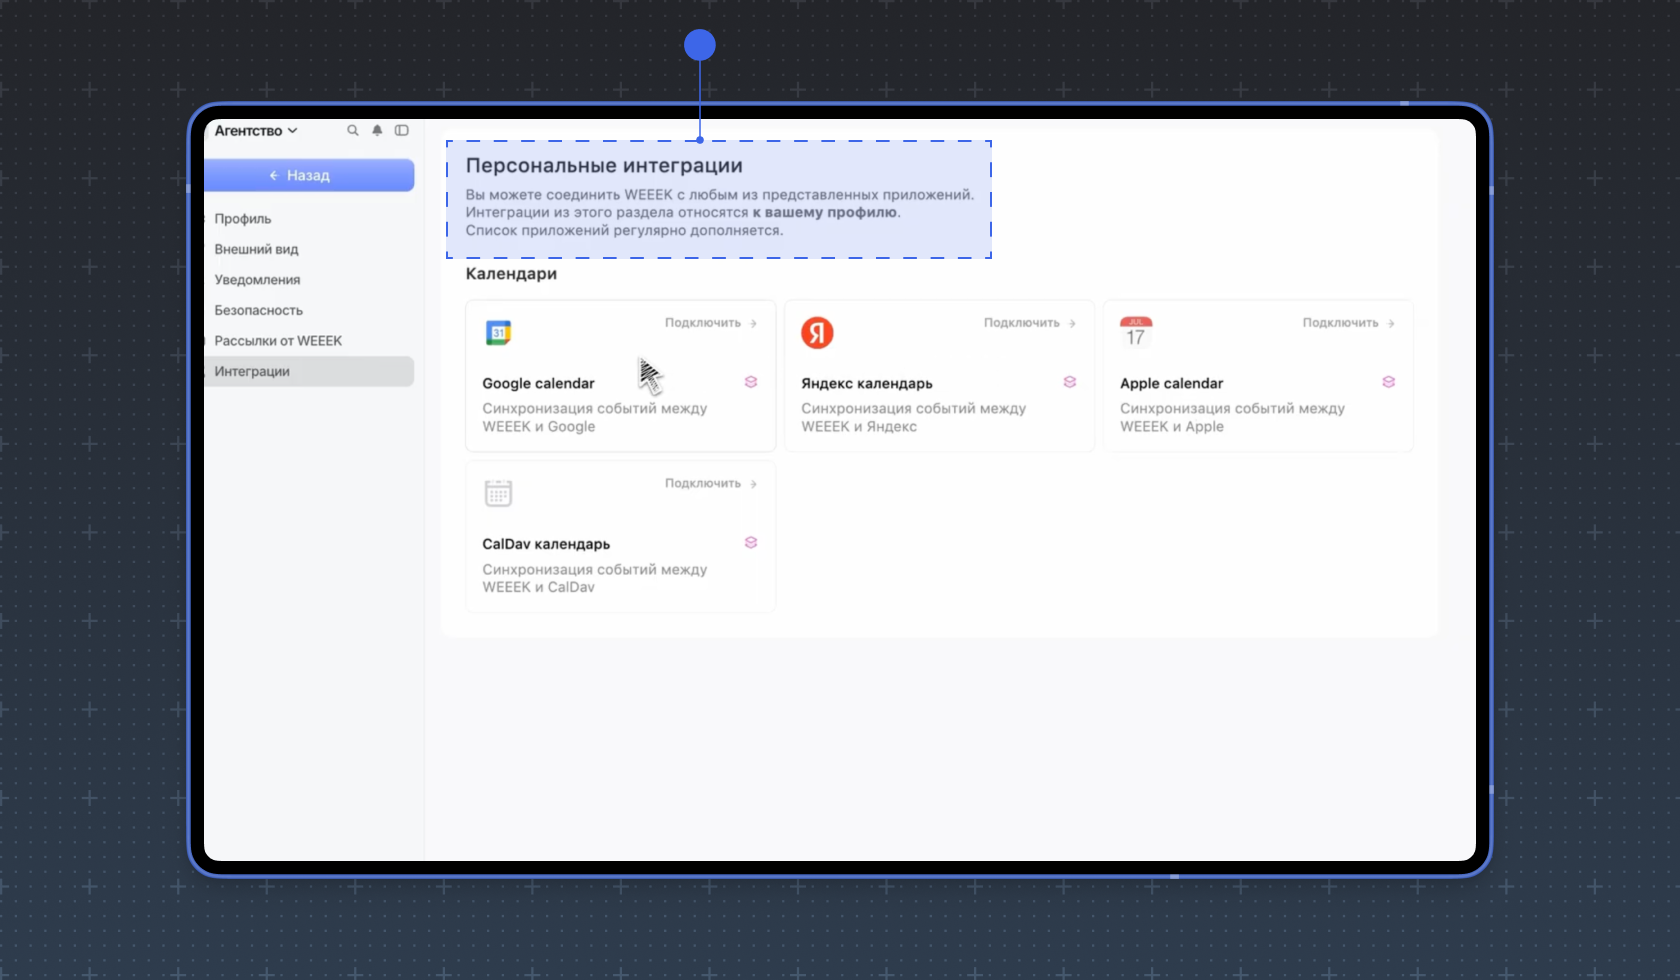Open Безопасность settings
The image size is (1680, 980).
point(258,310)
